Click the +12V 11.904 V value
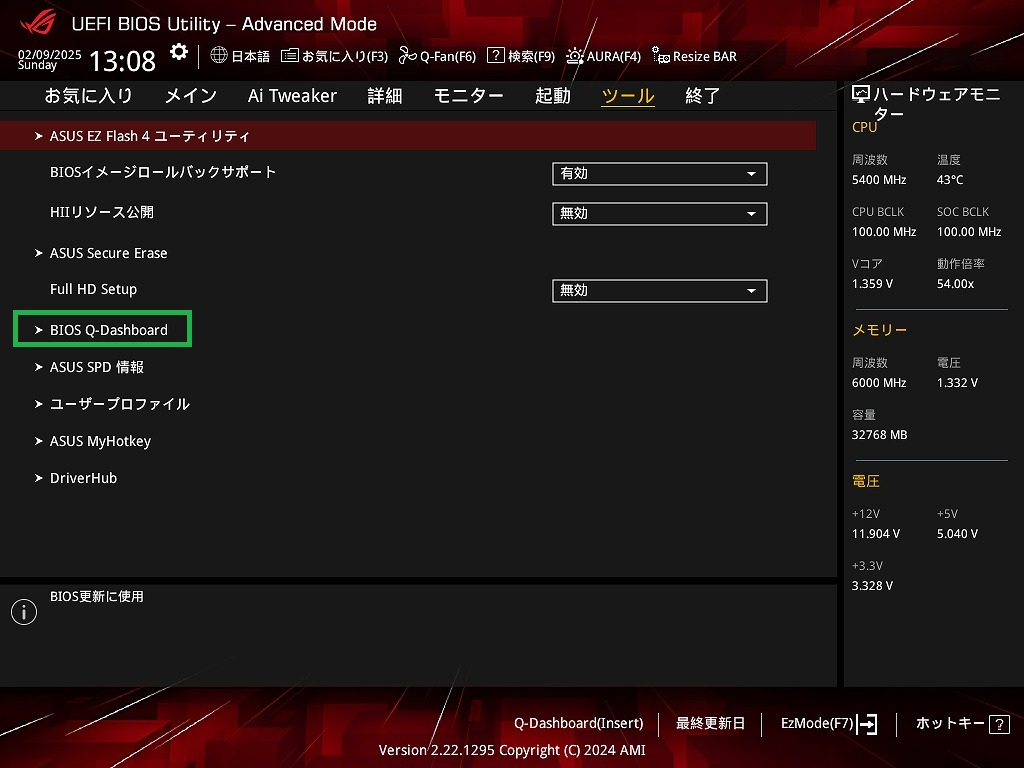The image size is (1024, 768). pyautogui.click(x=876, y=534)
